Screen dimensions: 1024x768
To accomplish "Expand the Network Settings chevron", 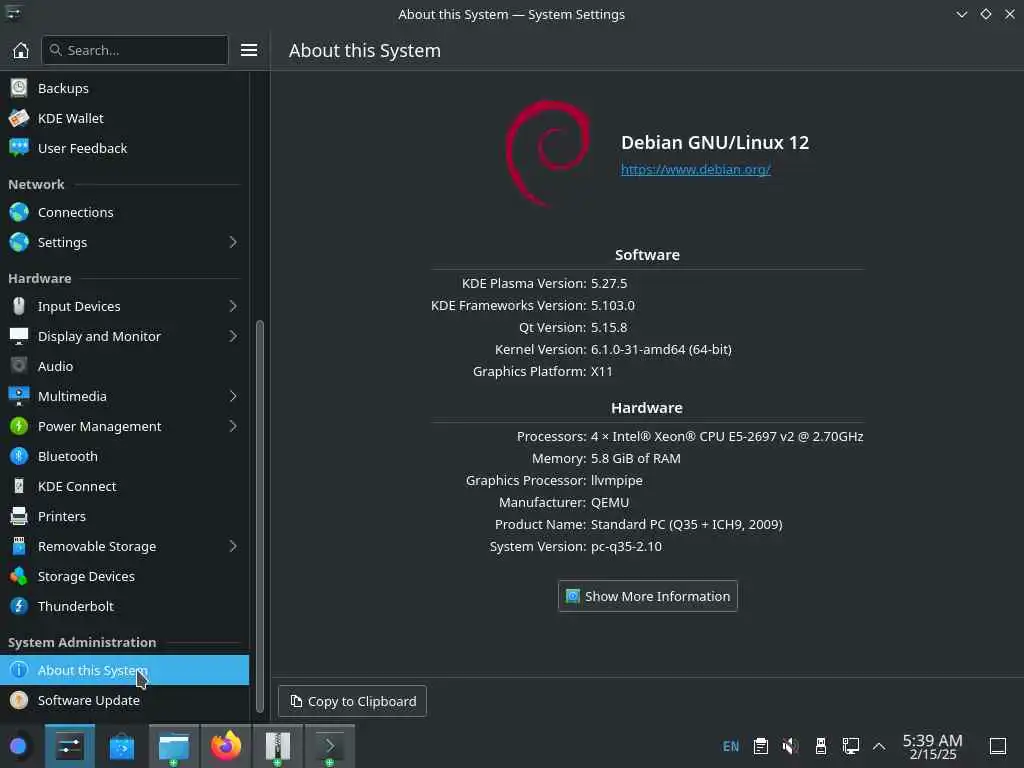I will [233, 242].
